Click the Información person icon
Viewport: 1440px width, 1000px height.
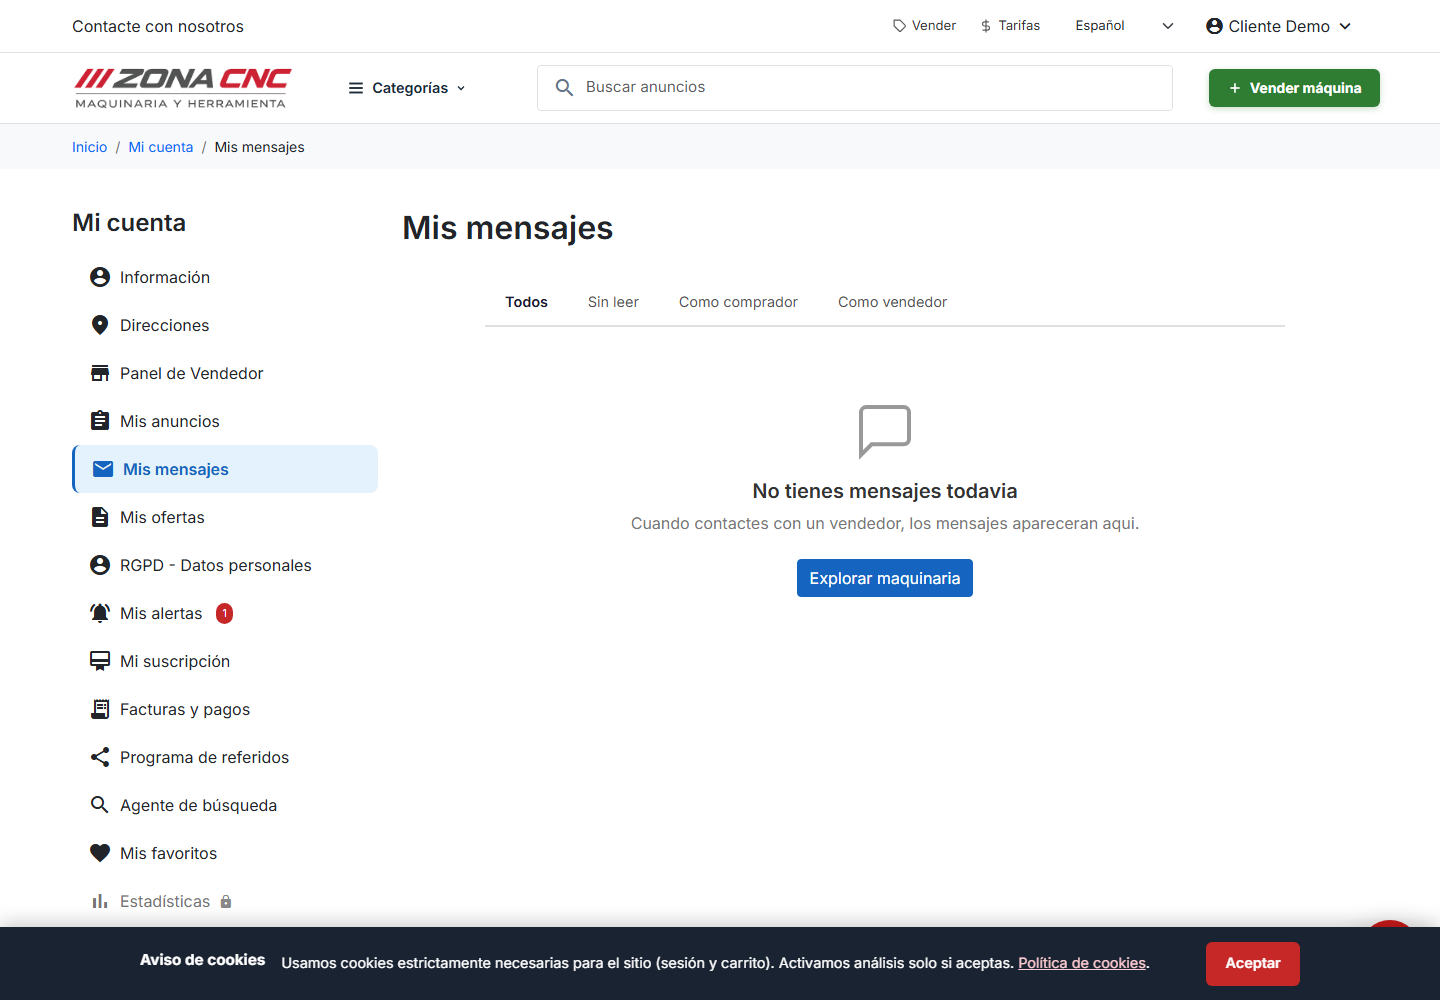click(100, 277)
